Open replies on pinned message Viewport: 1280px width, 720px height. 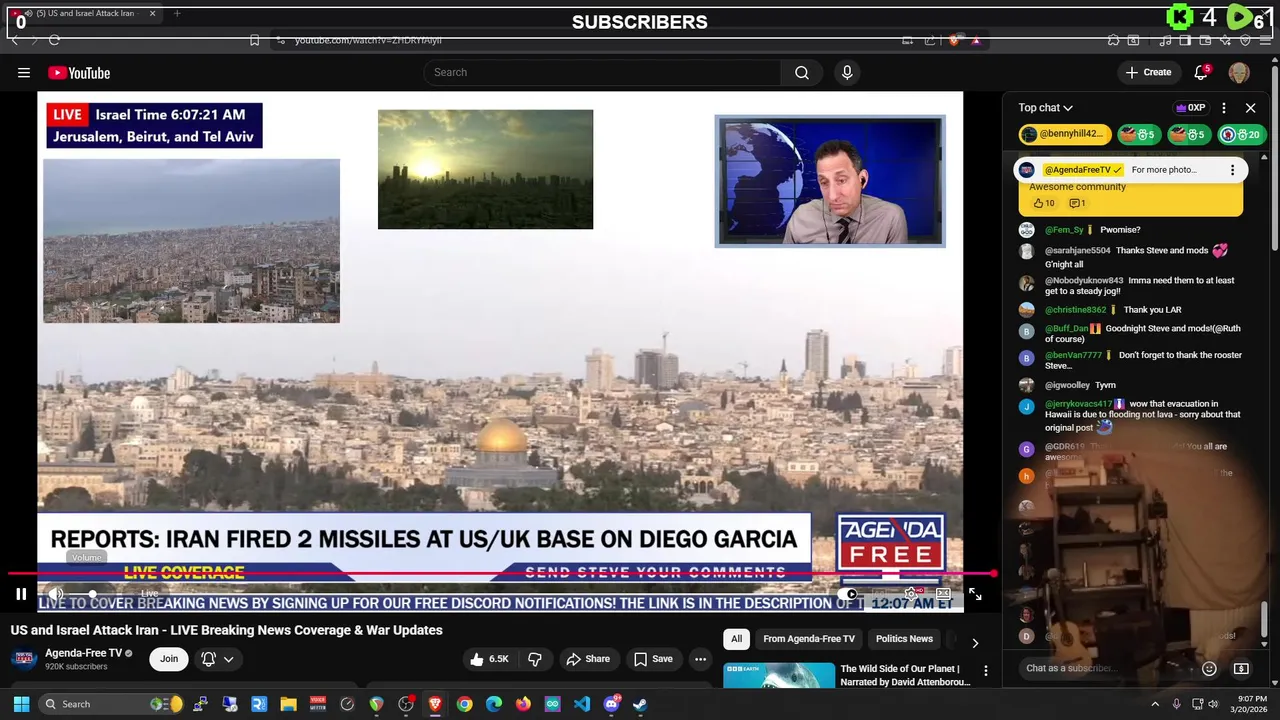1076,203
